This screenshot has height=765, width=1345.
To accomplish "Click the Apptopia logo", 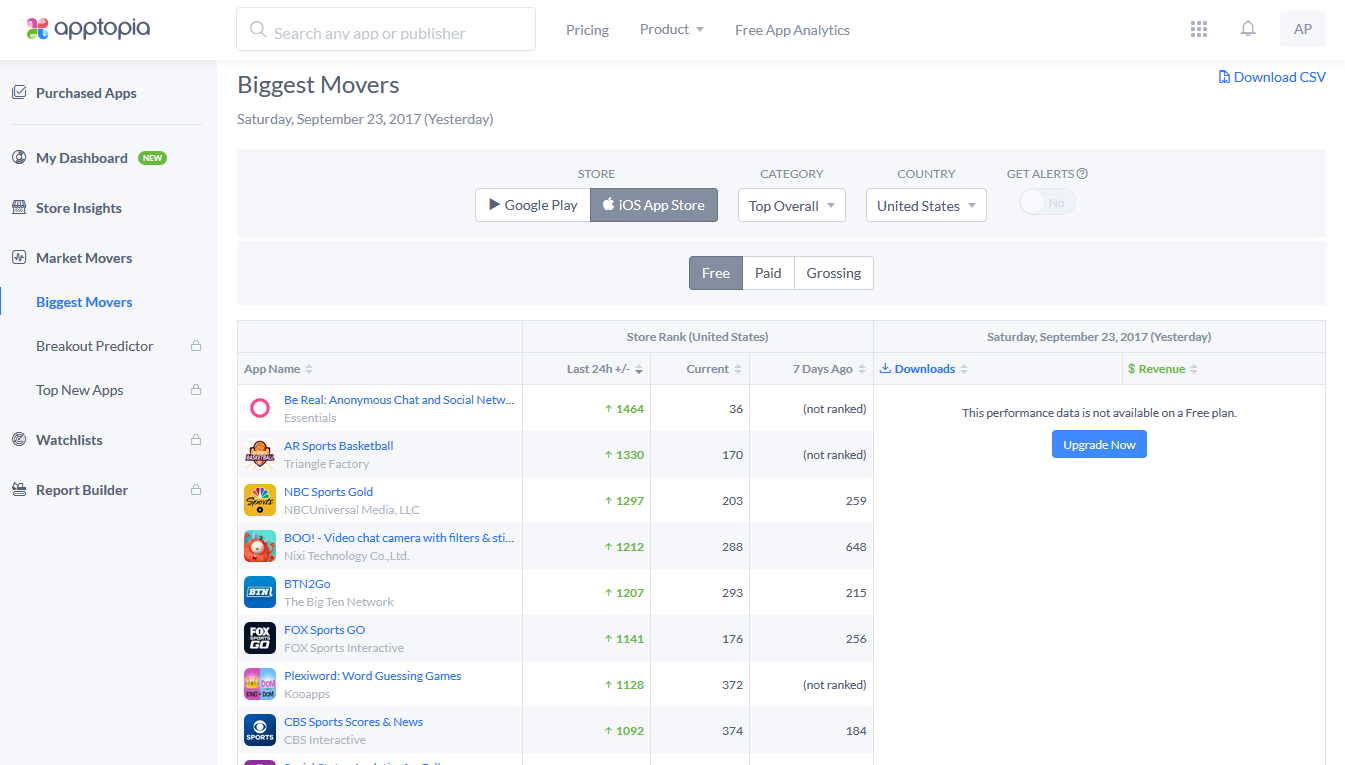I will (88, 29).
